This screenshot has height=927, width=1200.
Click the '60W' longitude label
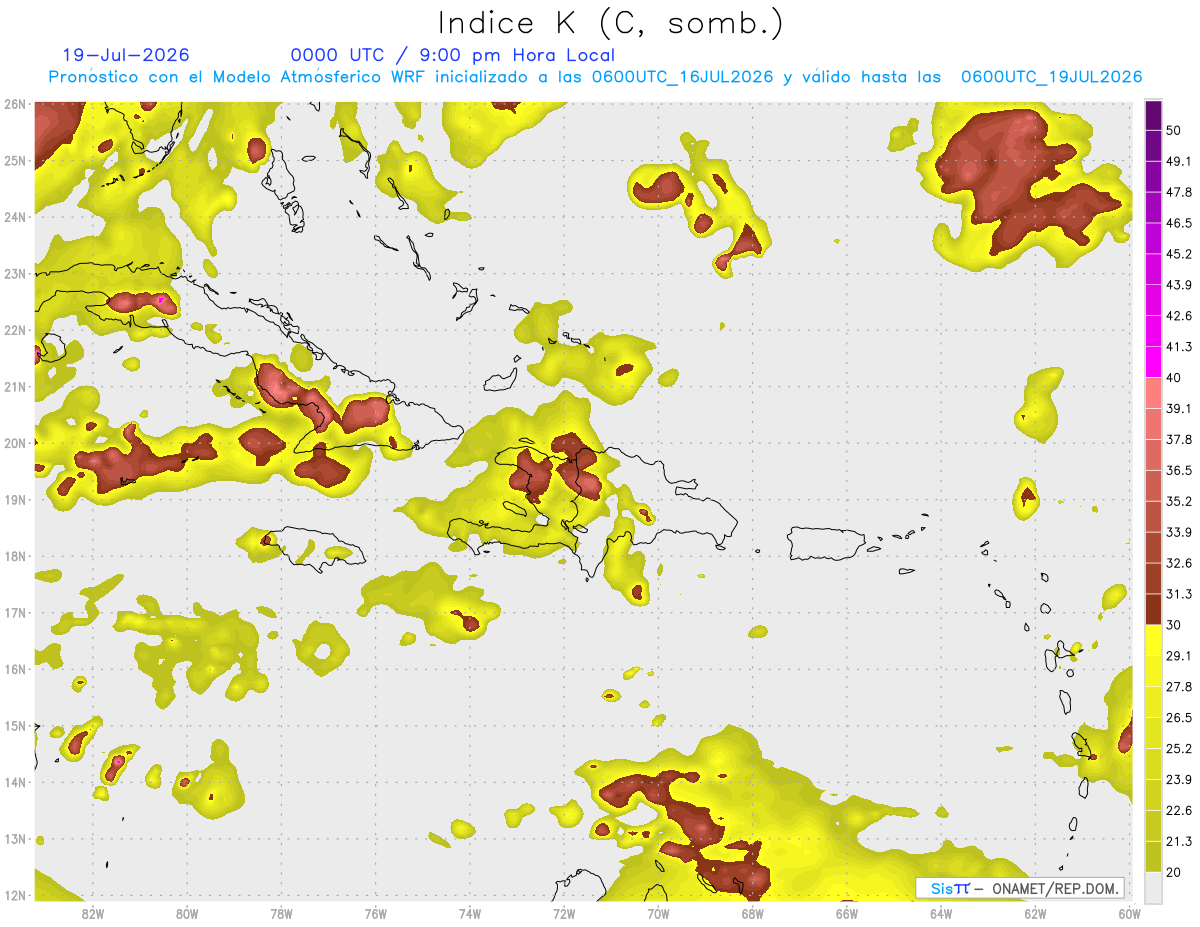click(x=1128, y=913)
